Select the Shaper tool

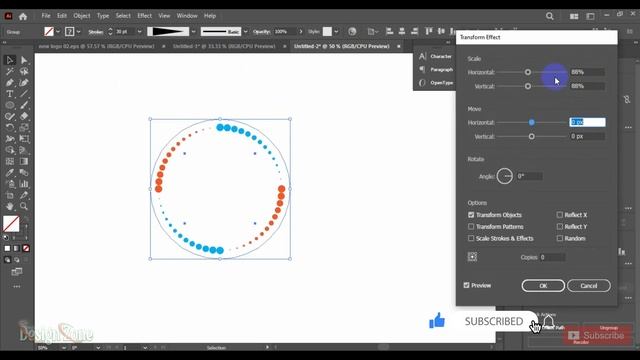coord(10,116)
